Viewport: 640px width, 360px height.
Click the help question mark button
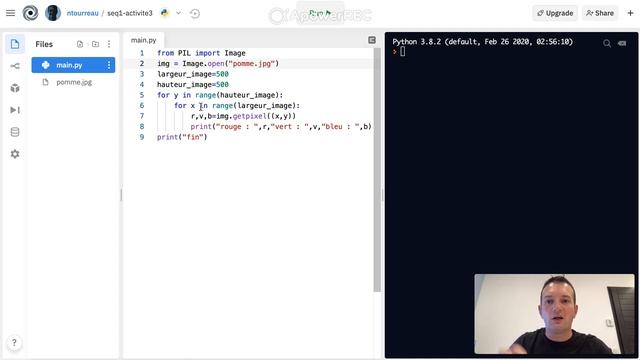click(14, 342)
